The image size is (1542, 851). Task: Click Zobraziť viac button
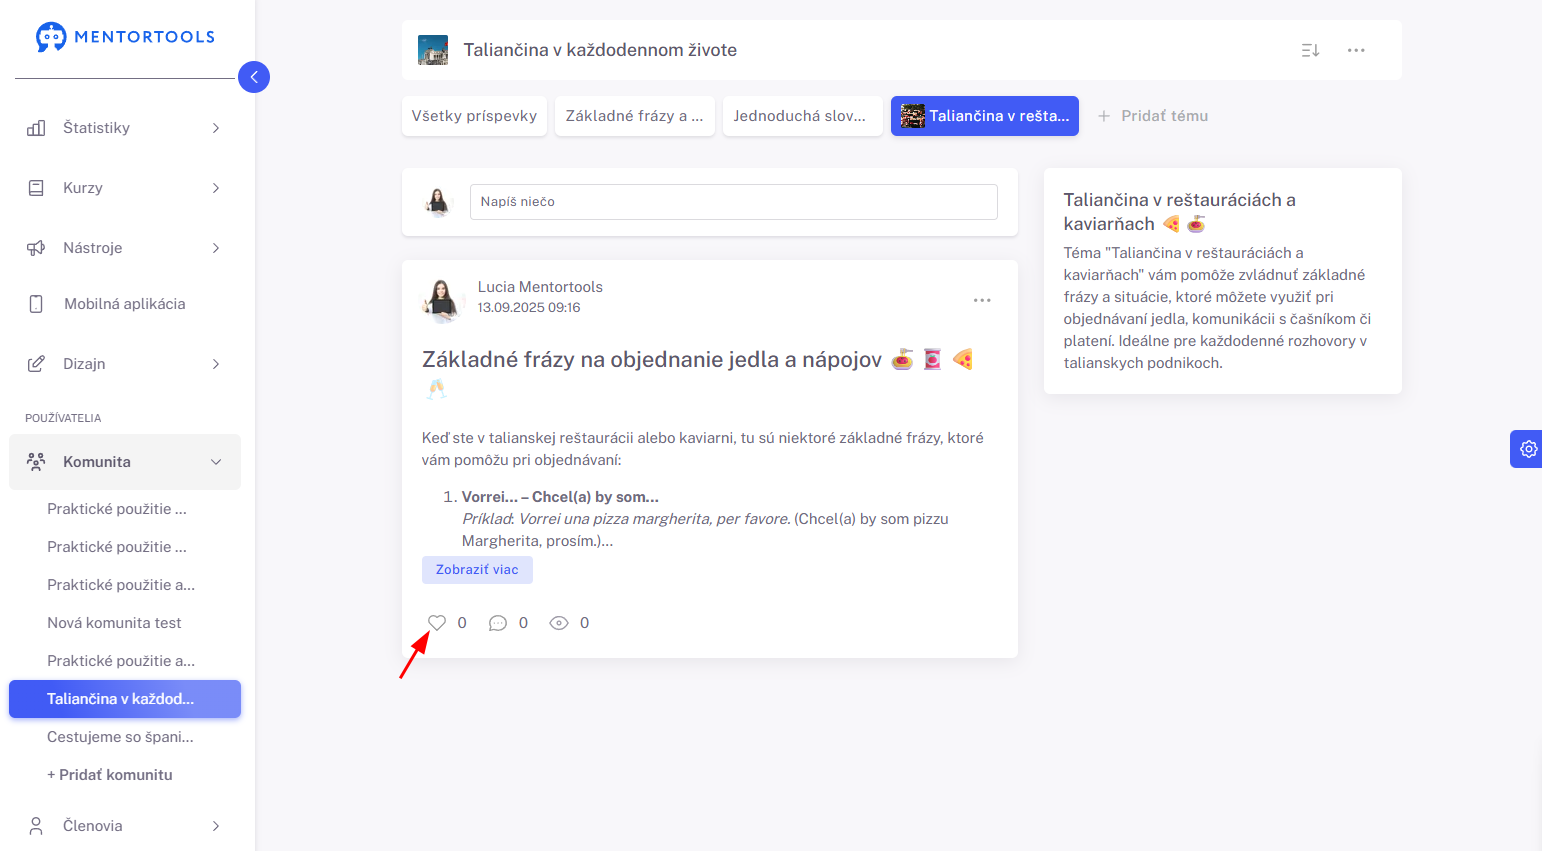tap(477, 570)
